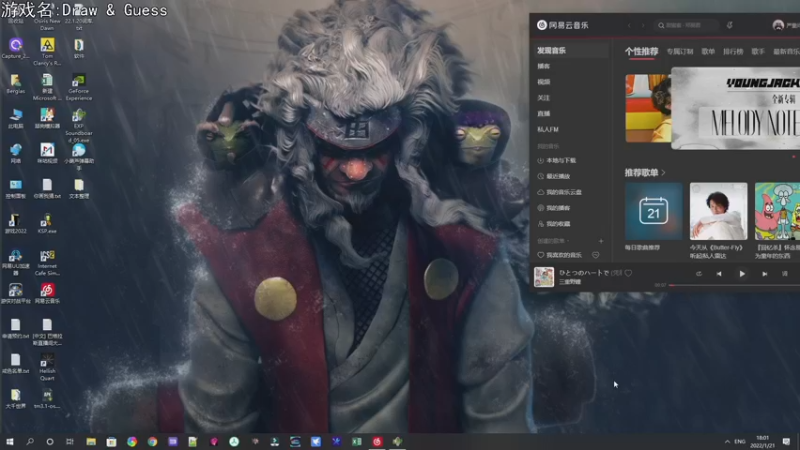800x450 pixels.
Task: Open NetEase Music red taskbar icon
Action: [x=377, y=441]
